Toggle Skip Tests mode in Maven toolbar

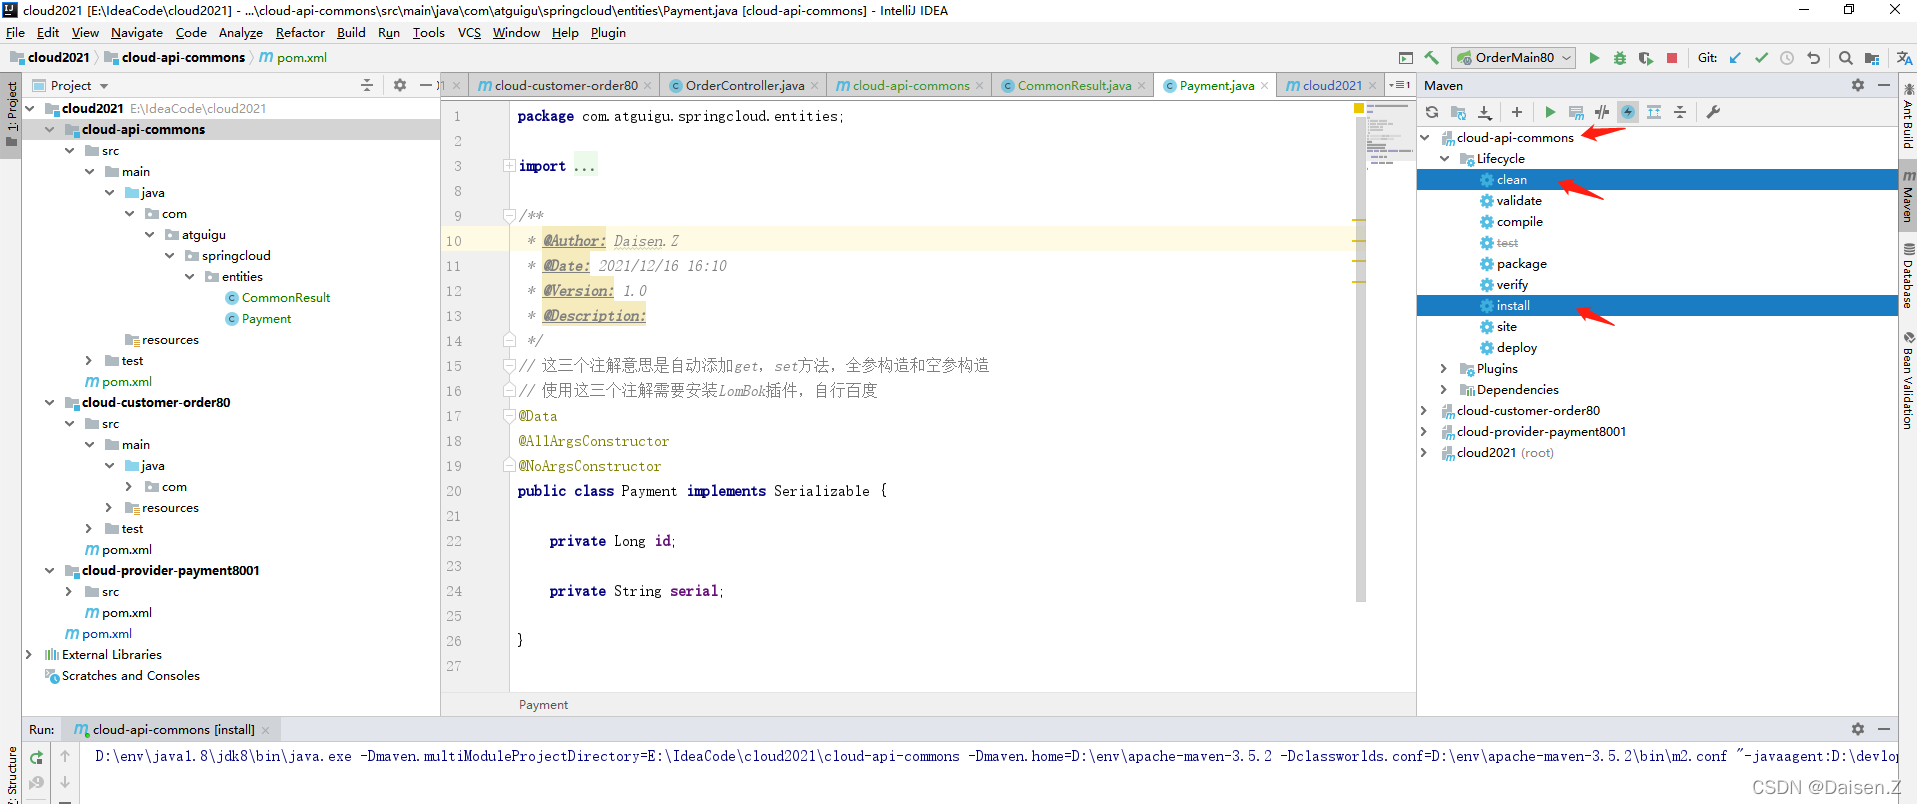click(x=1628, y=112)
